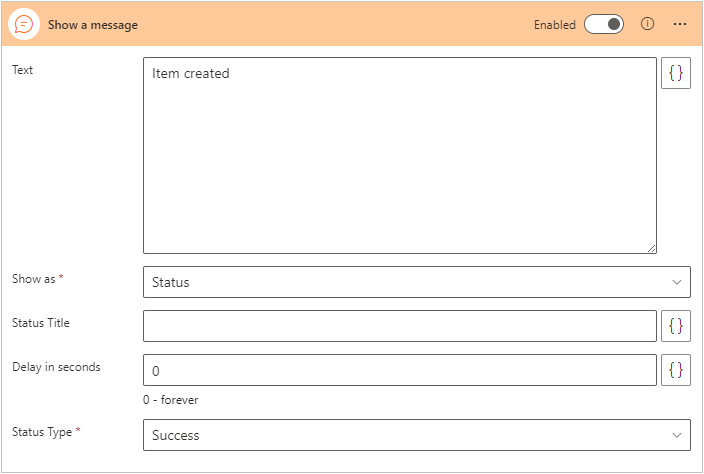
Task: Open expression editor for Status Title
Action: click(676, 326)
